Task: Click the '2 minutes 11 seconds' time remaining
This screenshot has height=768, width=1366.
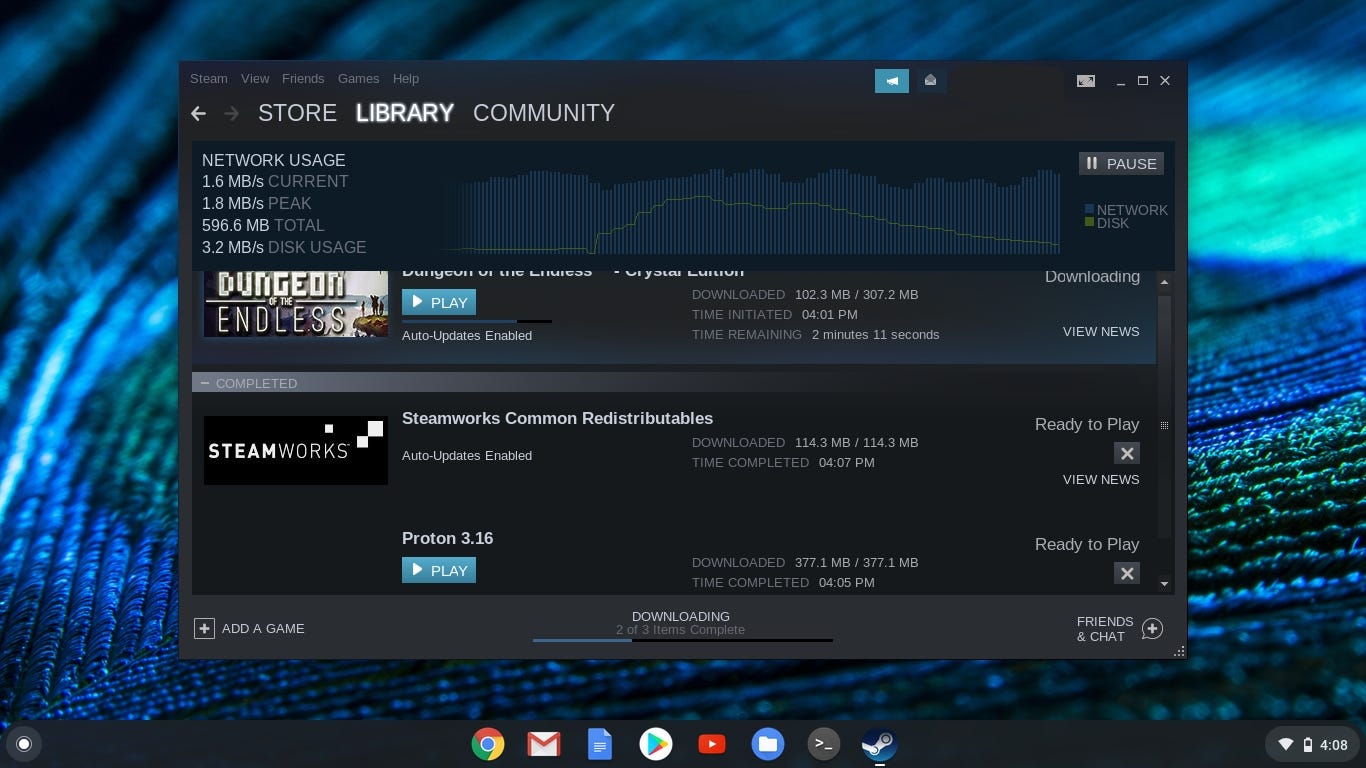Action: click(875, 334)
